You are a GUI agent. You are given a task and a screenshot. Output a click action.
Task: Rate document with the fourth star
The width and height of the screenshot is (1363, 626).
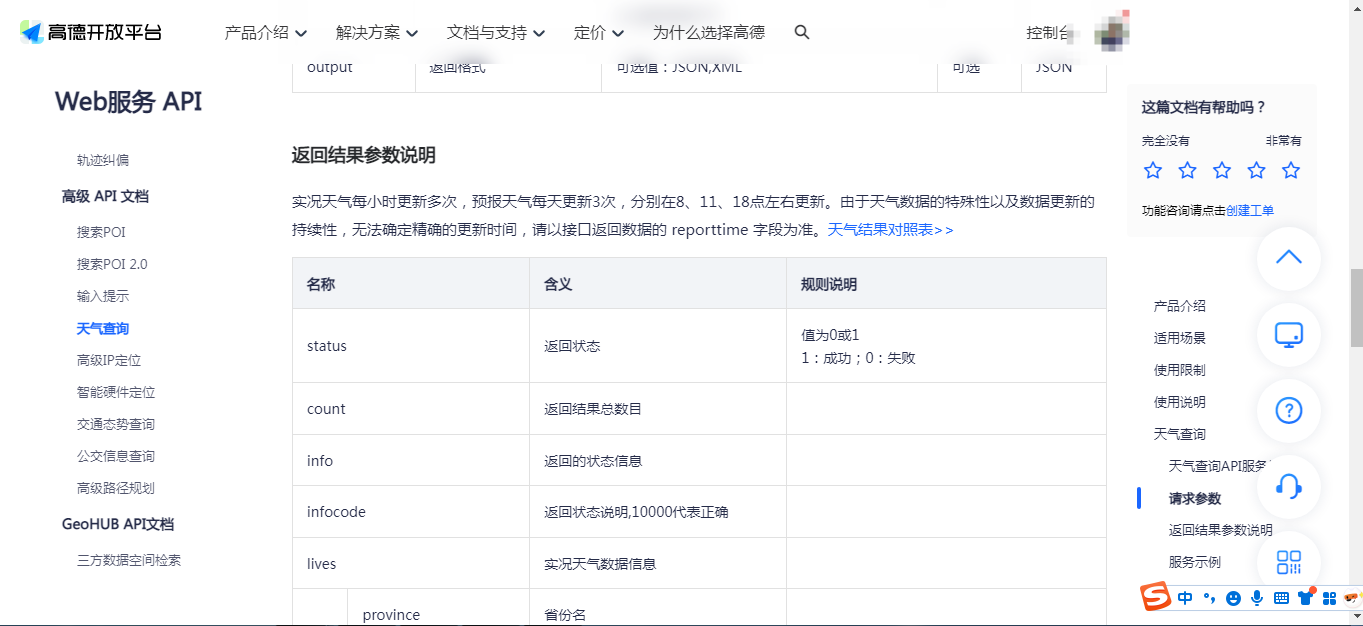[x=1256, y=170]
